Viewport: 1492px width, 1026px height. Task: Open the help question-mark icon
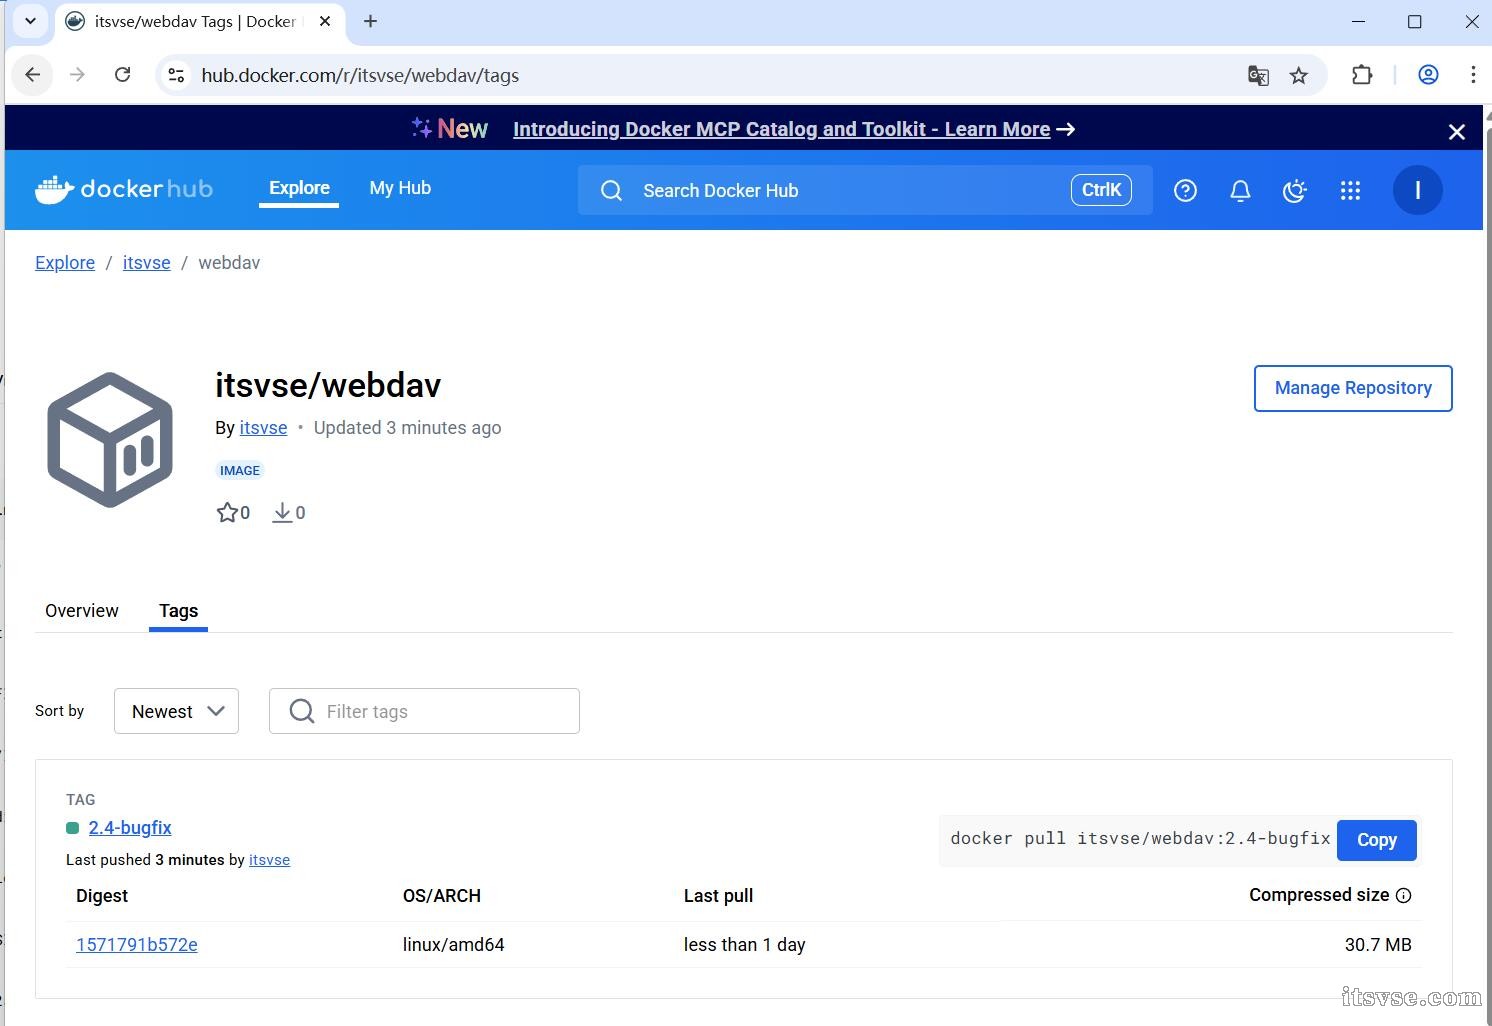pyautogui.click(x=1185, y=190)
